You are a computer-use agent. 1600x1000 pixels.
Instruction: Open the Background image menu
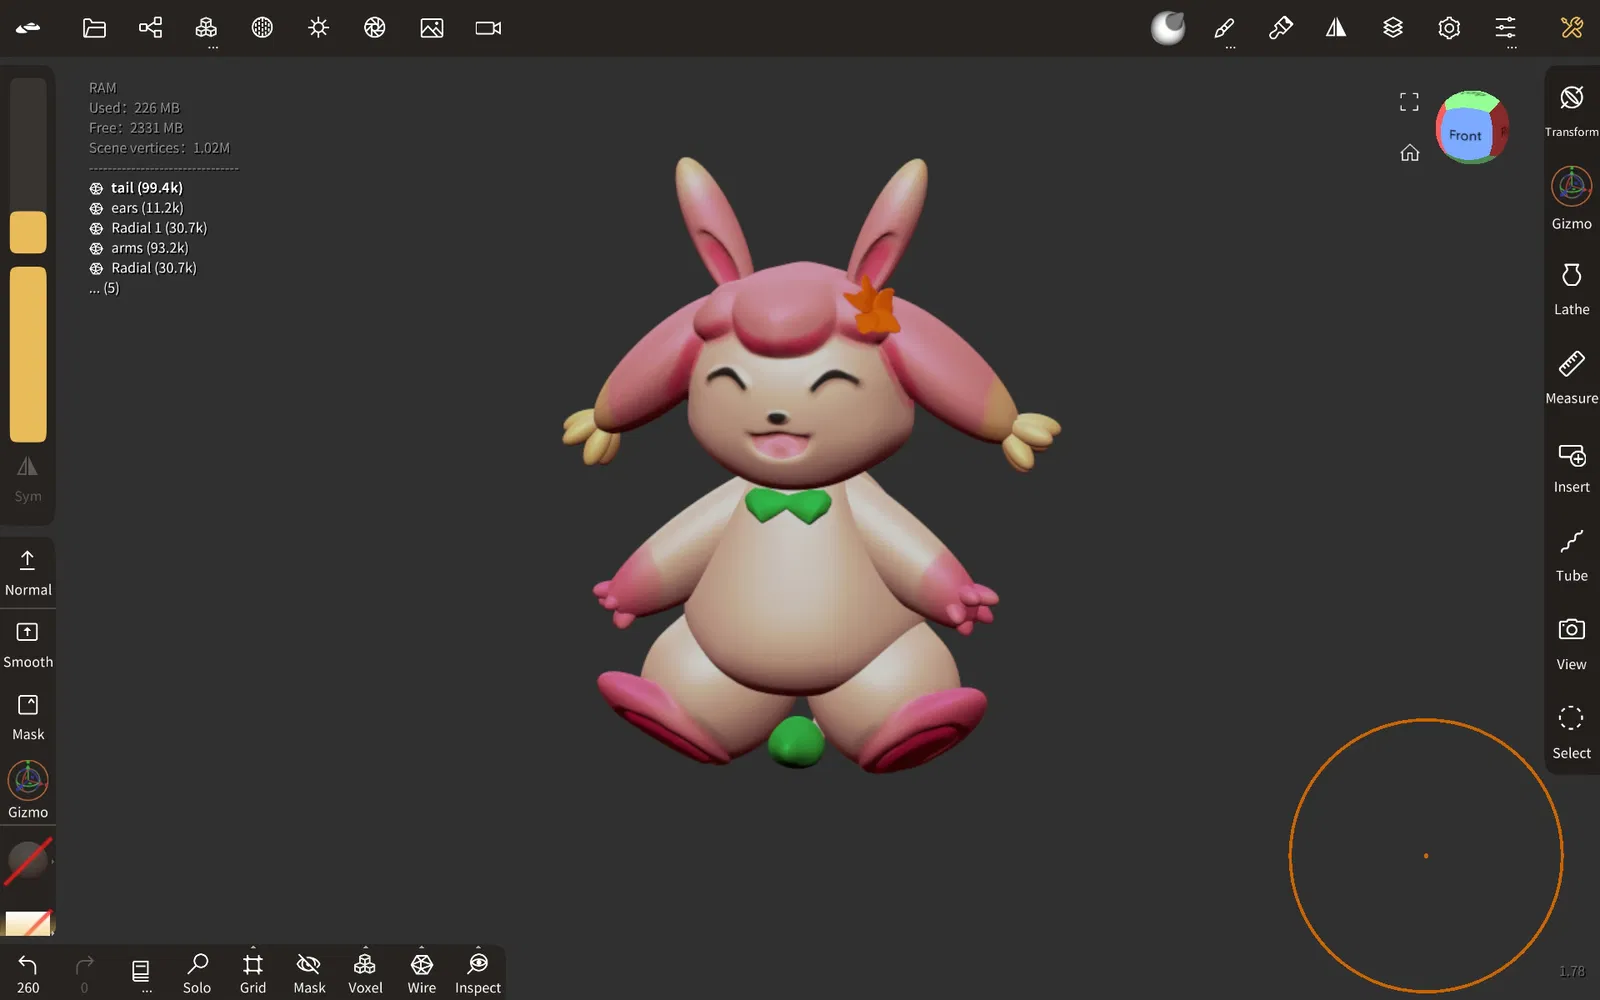tap(432, 28)
